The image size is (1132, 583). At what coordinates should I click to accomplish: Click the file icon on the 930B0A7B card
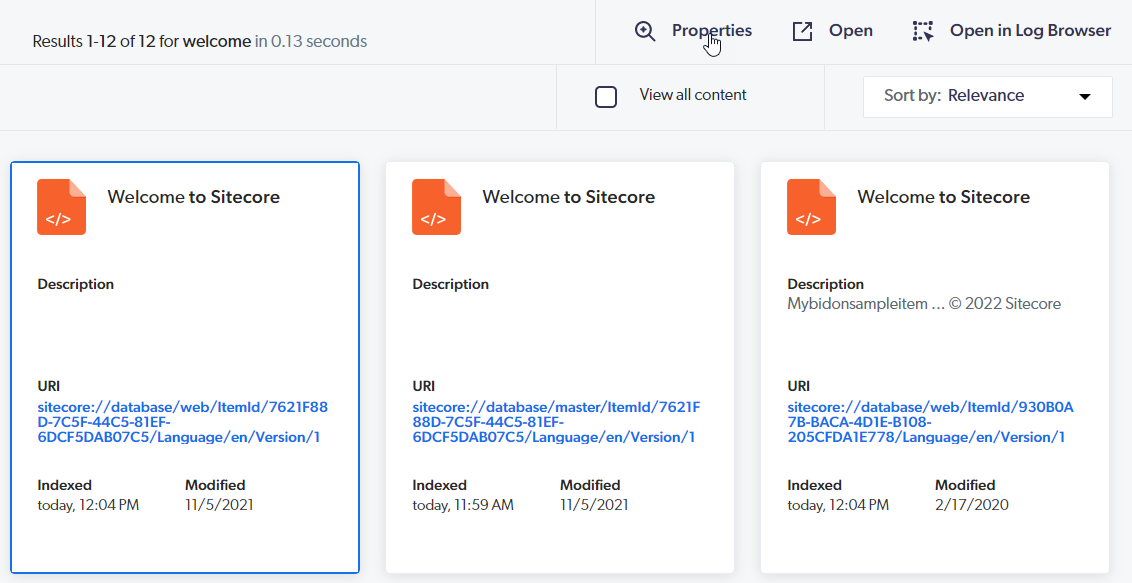[x=811, y=207]
